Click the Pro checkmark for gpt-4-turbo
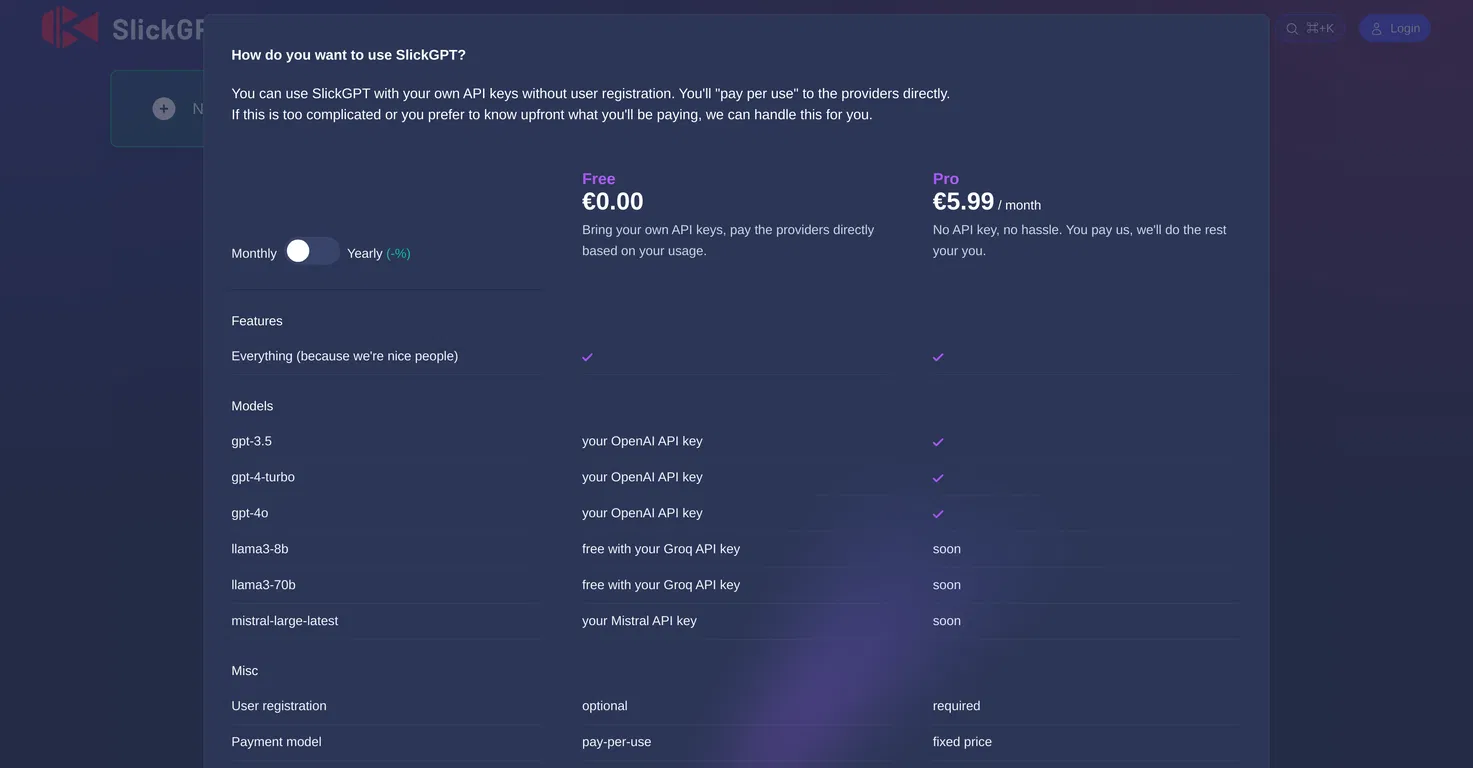Image resolution: width=1473 pixels, height=768 pixels. pos(938,478)
